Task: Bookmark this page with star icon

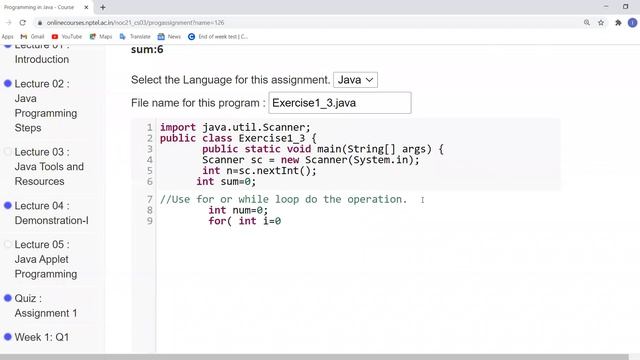Action: point(601,23)
